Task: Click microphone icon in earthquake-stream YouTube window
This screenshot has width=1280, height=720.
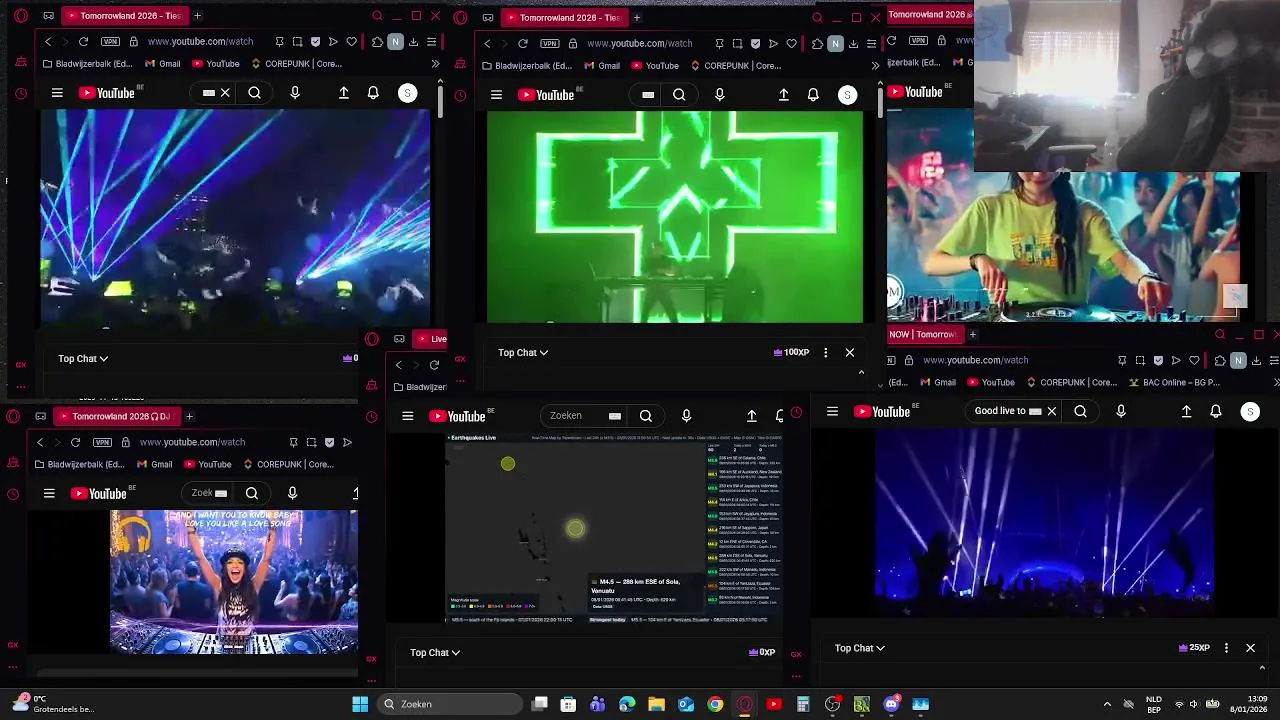Action: click(686, 416)
